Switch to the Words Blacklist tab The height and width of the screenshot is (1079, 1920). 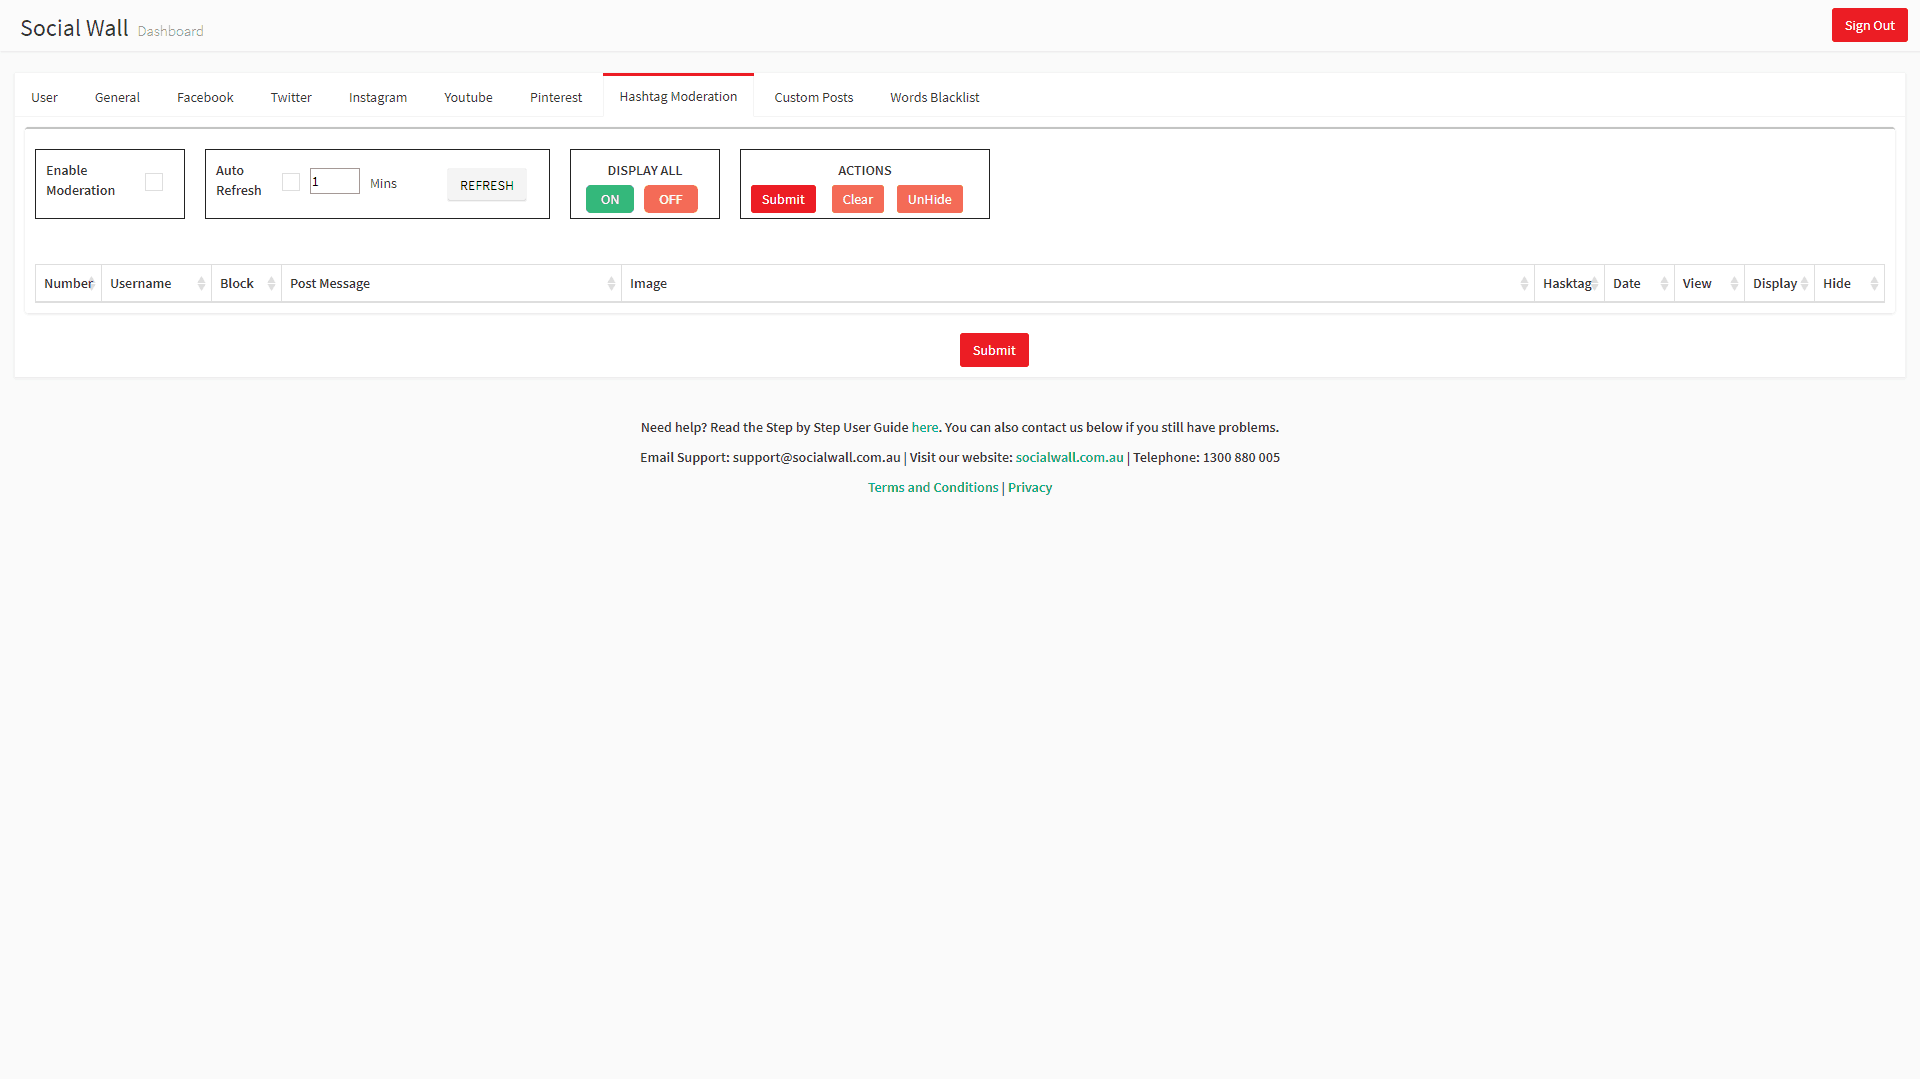(x=934, y=98)
